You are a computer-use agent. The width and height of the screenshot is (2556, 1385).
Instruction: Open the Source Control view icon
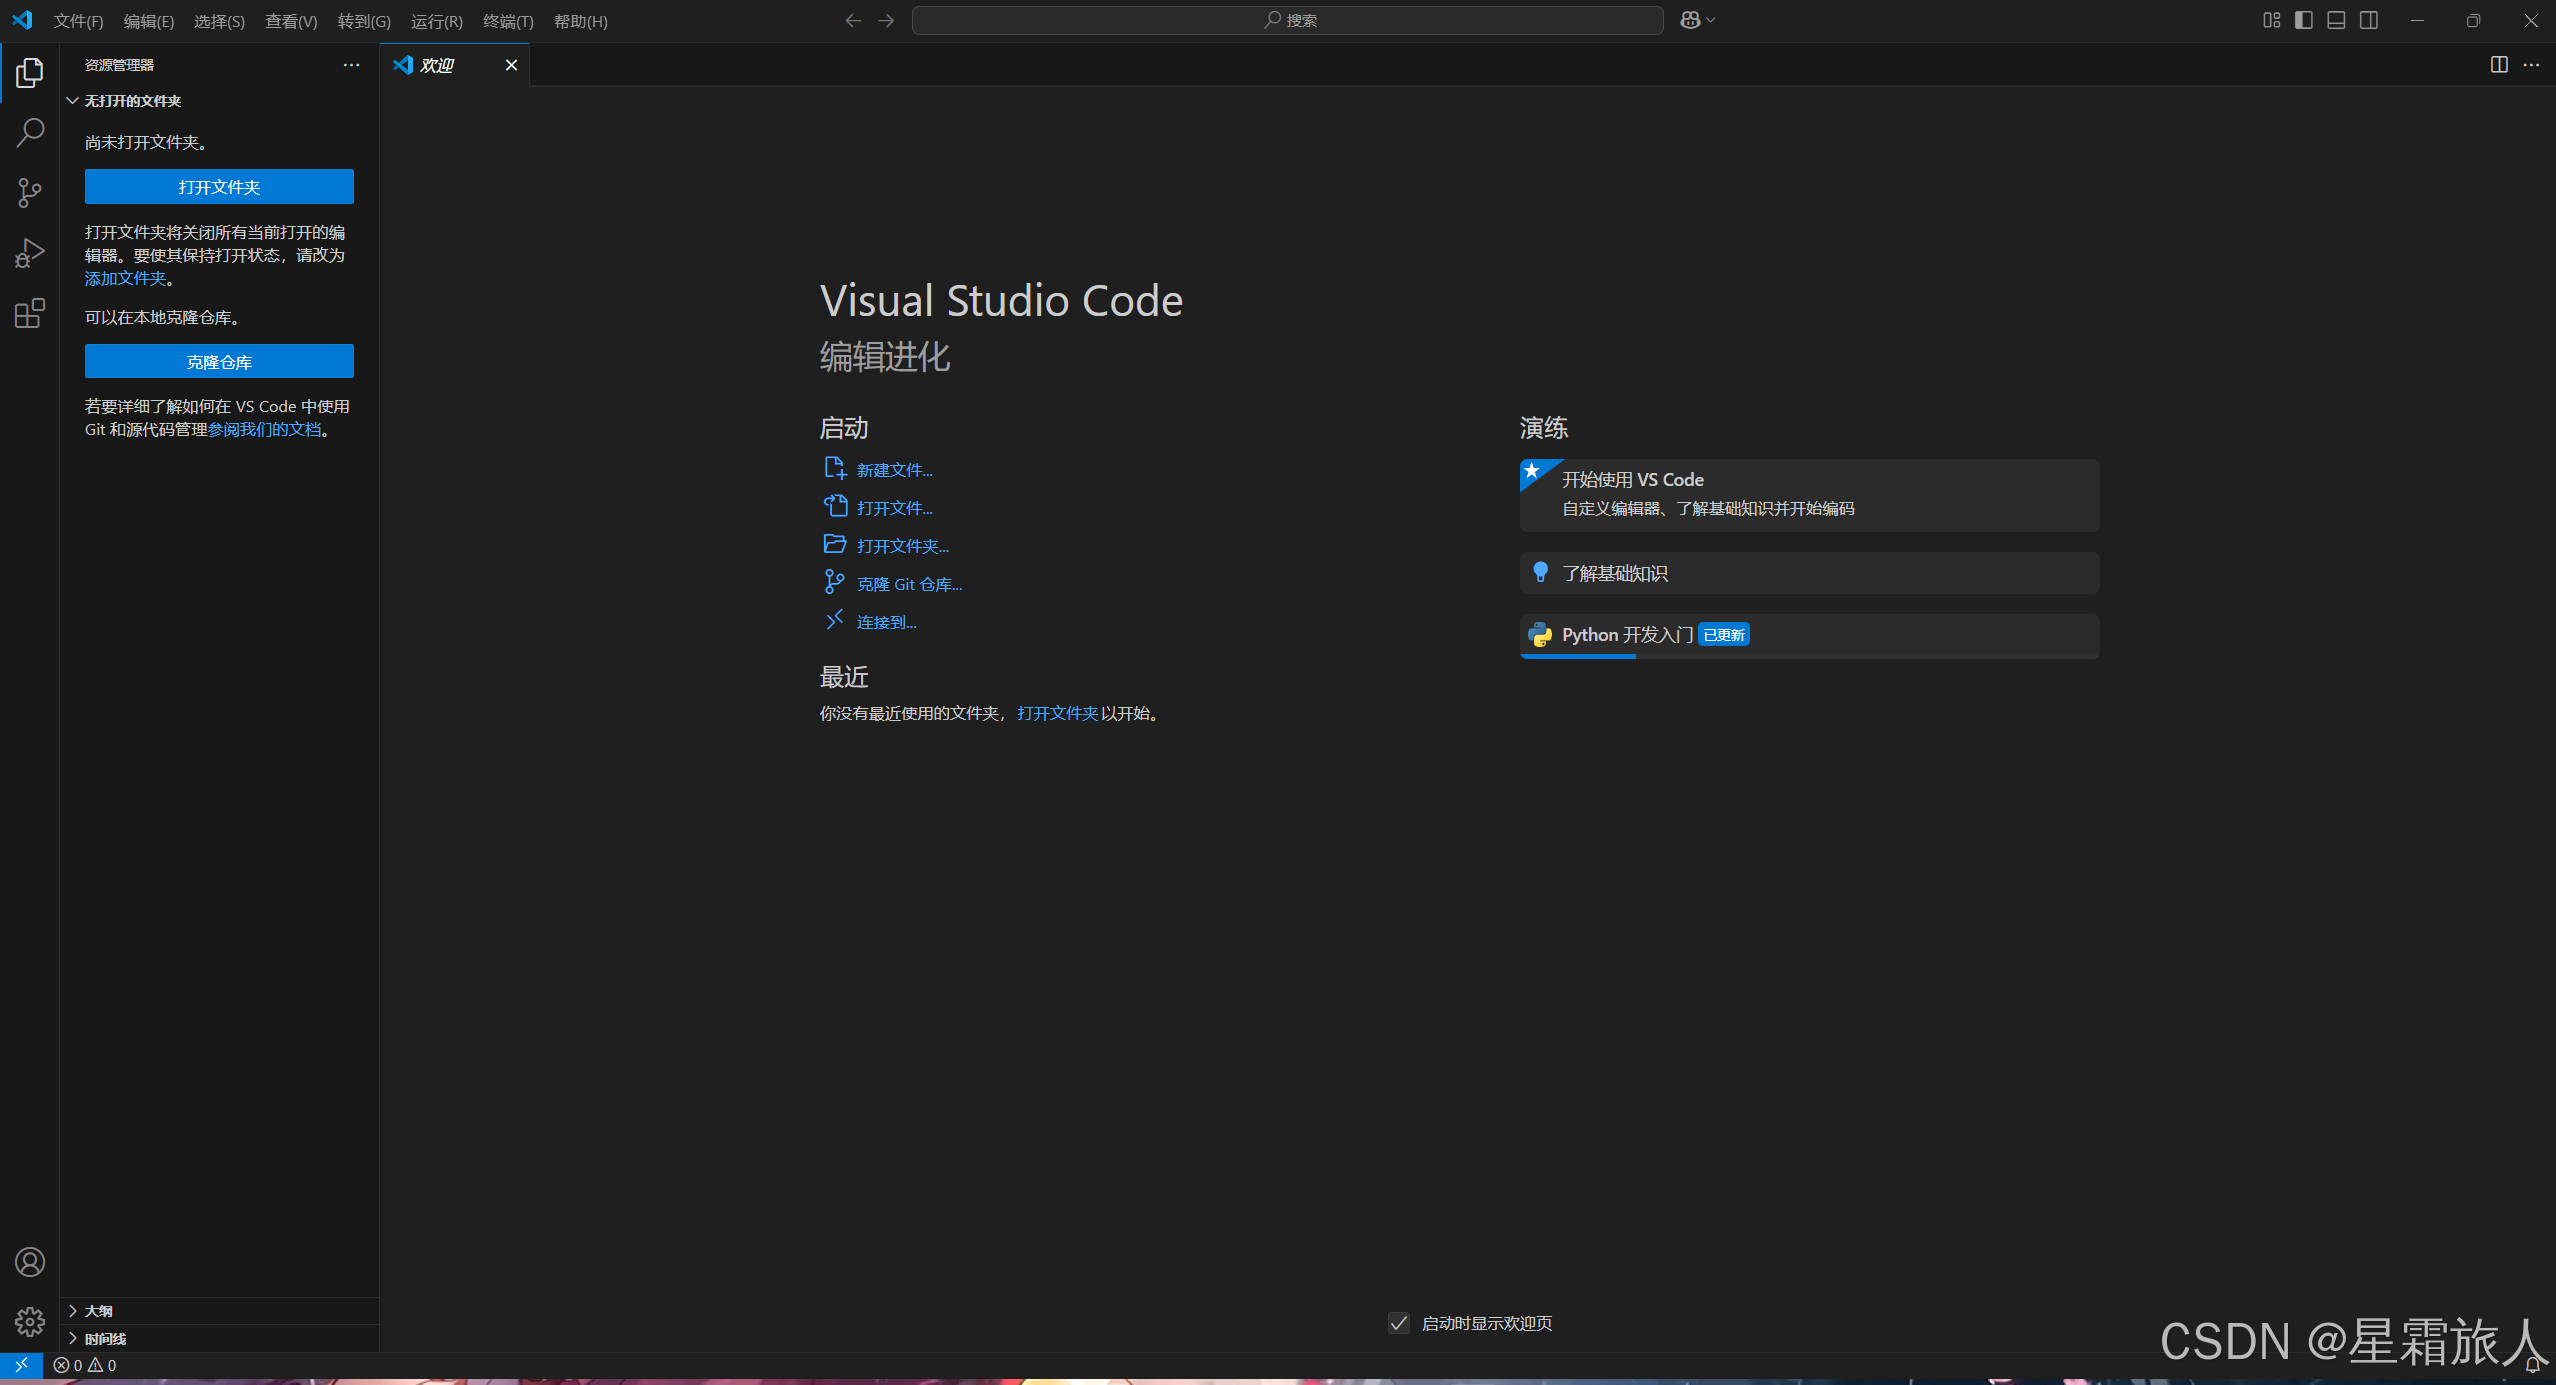(30, 193)
